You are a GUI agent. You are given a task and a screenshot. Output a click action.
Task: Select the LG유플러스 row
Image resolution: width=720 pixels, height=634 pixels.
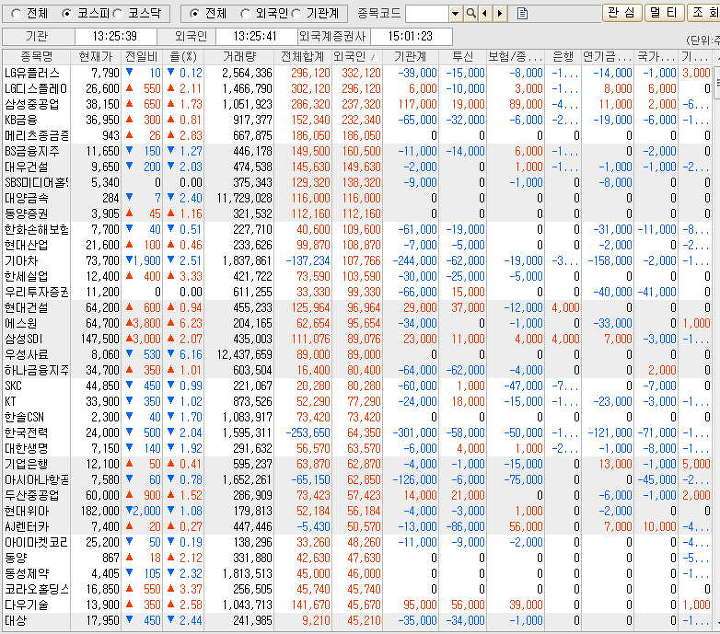(x=358, y=73)
